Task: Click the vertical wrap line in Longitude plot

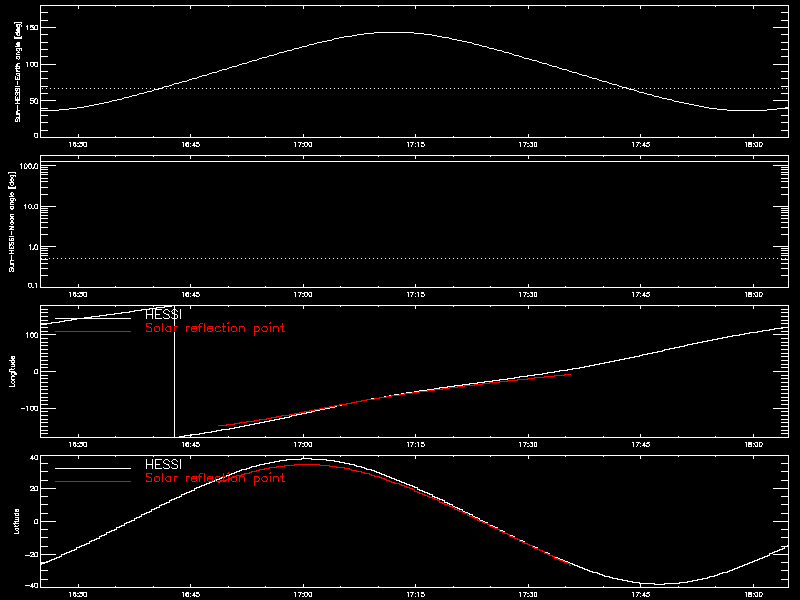Action: coord(174,372)
